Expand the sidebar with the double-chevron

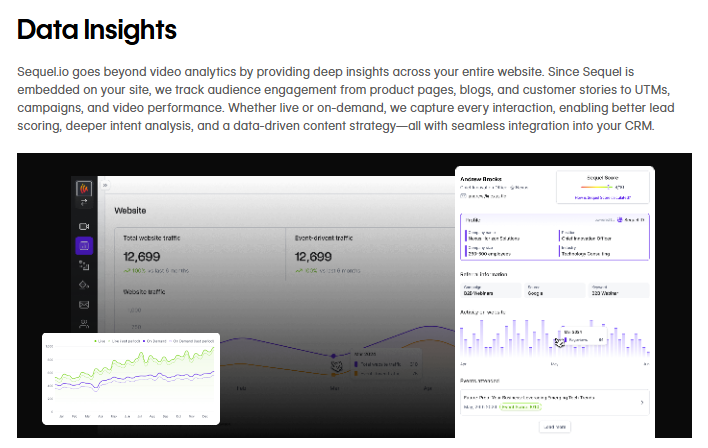pyautogui.click(x=104, y=186)
